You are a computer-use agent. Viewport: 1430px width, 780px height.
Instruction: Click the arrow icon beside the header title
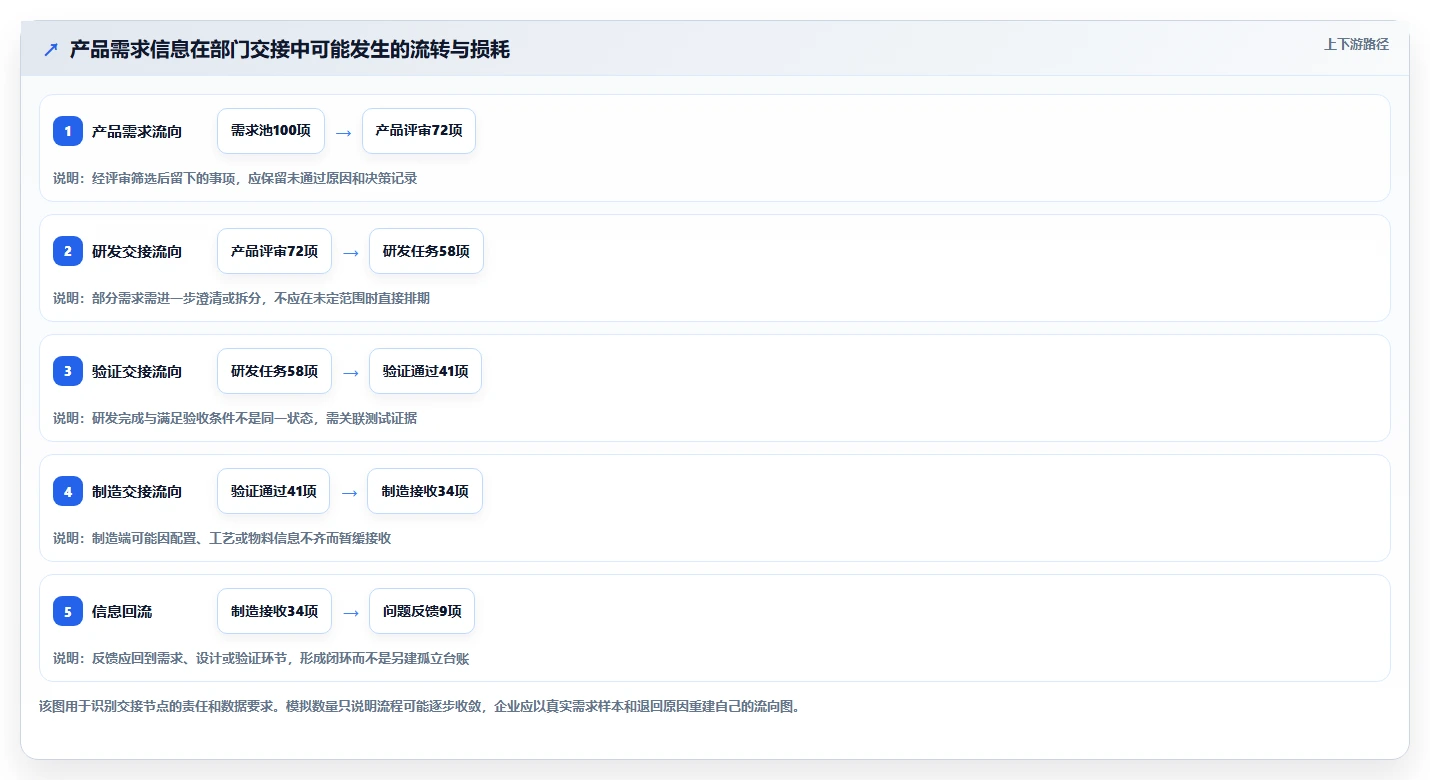pos(51,49)
